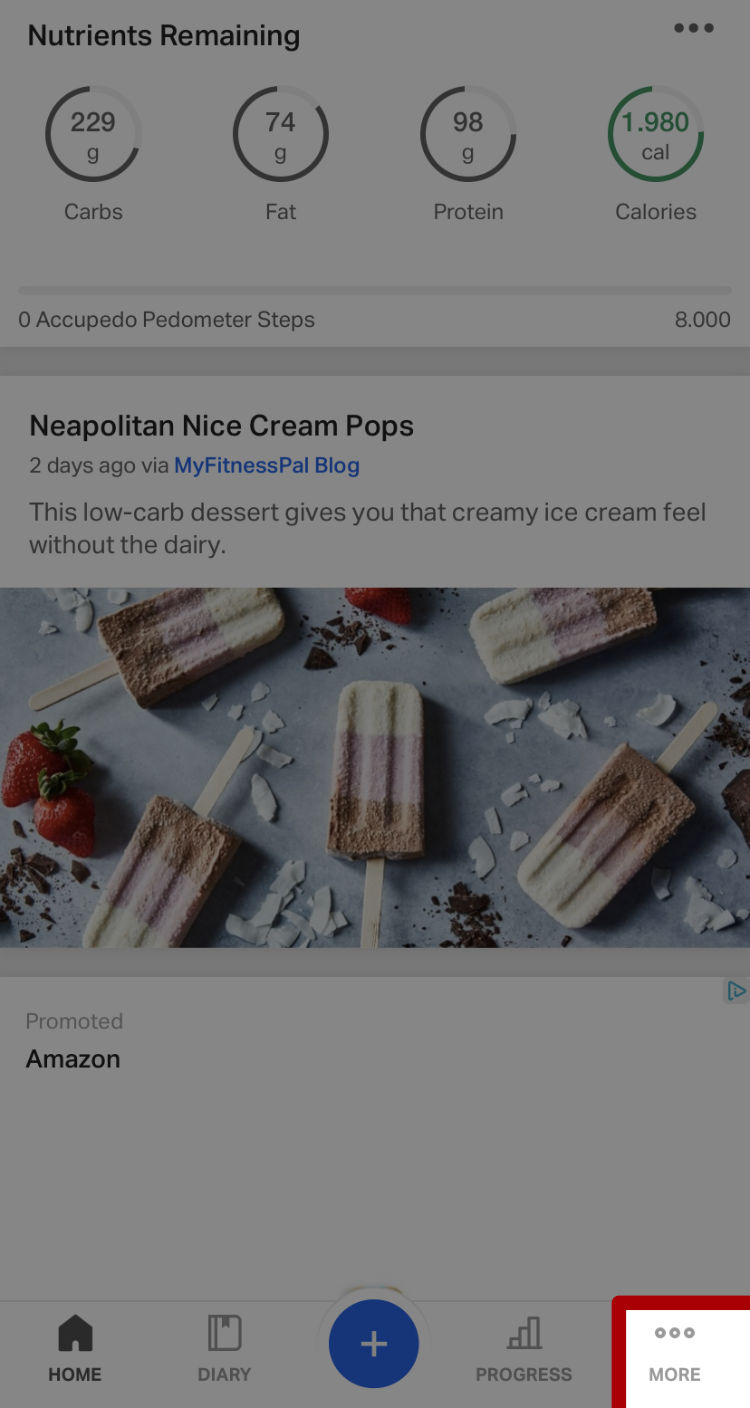Open the promoted Amazon ad
This screenshot has height=1408, width=750.
click(x=73, y=1059)
